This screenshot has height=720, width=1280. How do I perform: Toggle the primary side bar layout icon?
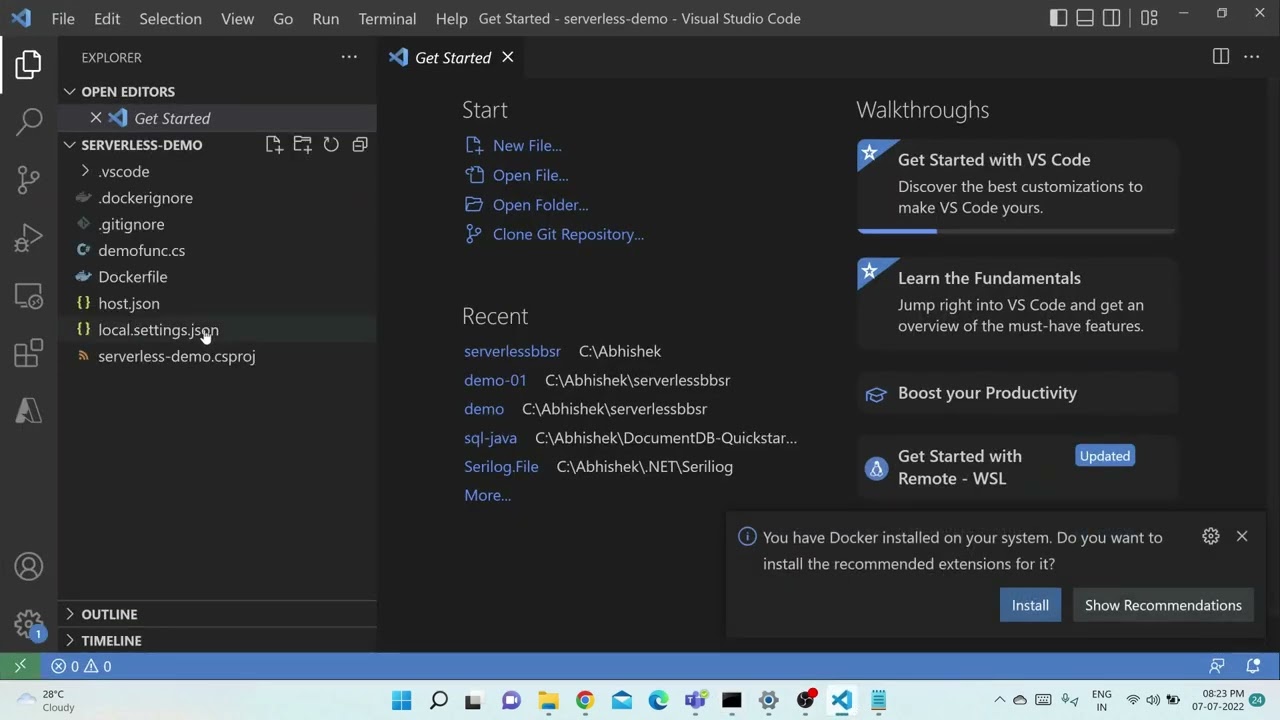click(1059, 18)
